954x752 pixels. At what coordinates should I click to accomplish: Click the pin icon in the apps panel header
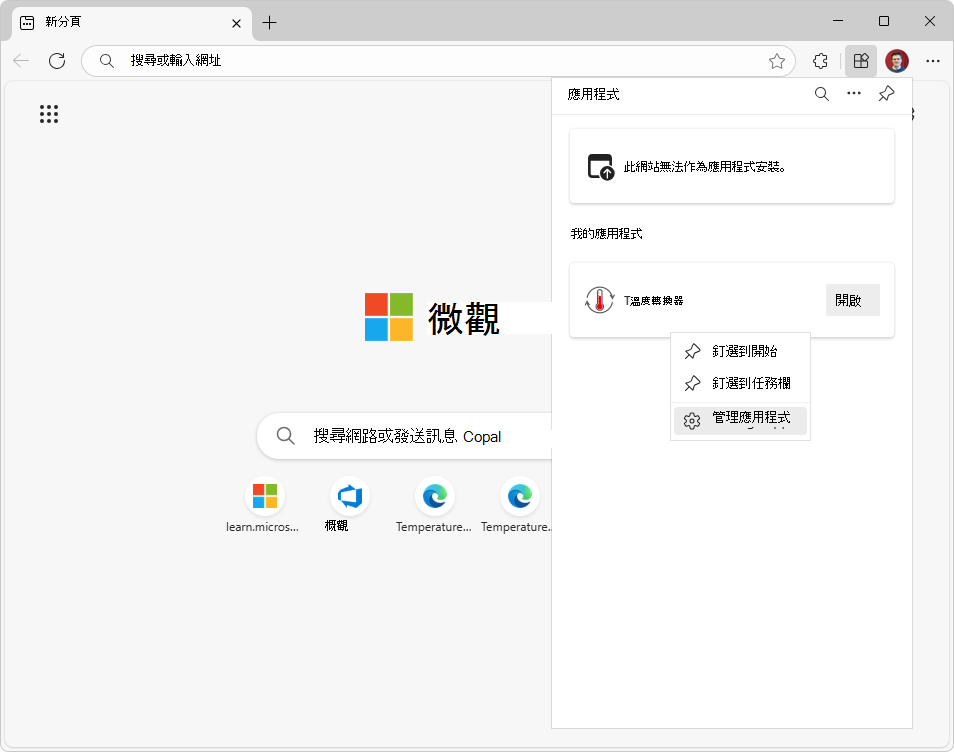[x=885, y=94]
